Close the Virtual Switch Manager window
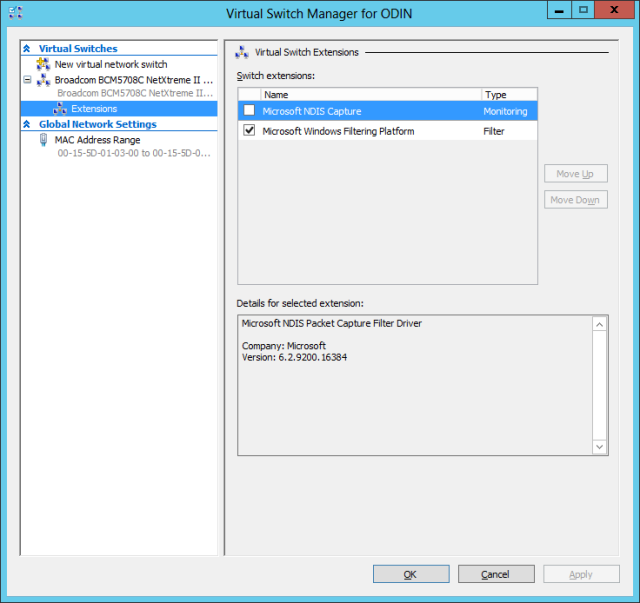 (613, 10)
